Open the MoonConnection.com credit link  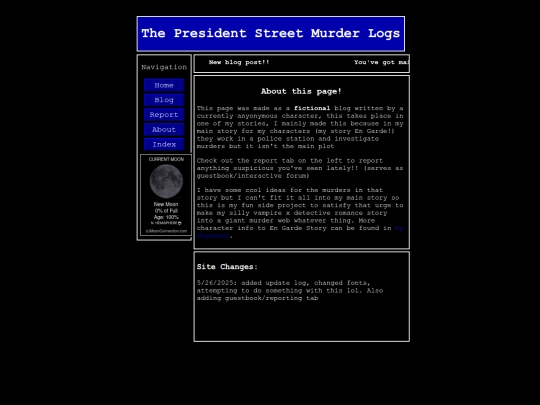pyautogui.click(x=166, y=231)
